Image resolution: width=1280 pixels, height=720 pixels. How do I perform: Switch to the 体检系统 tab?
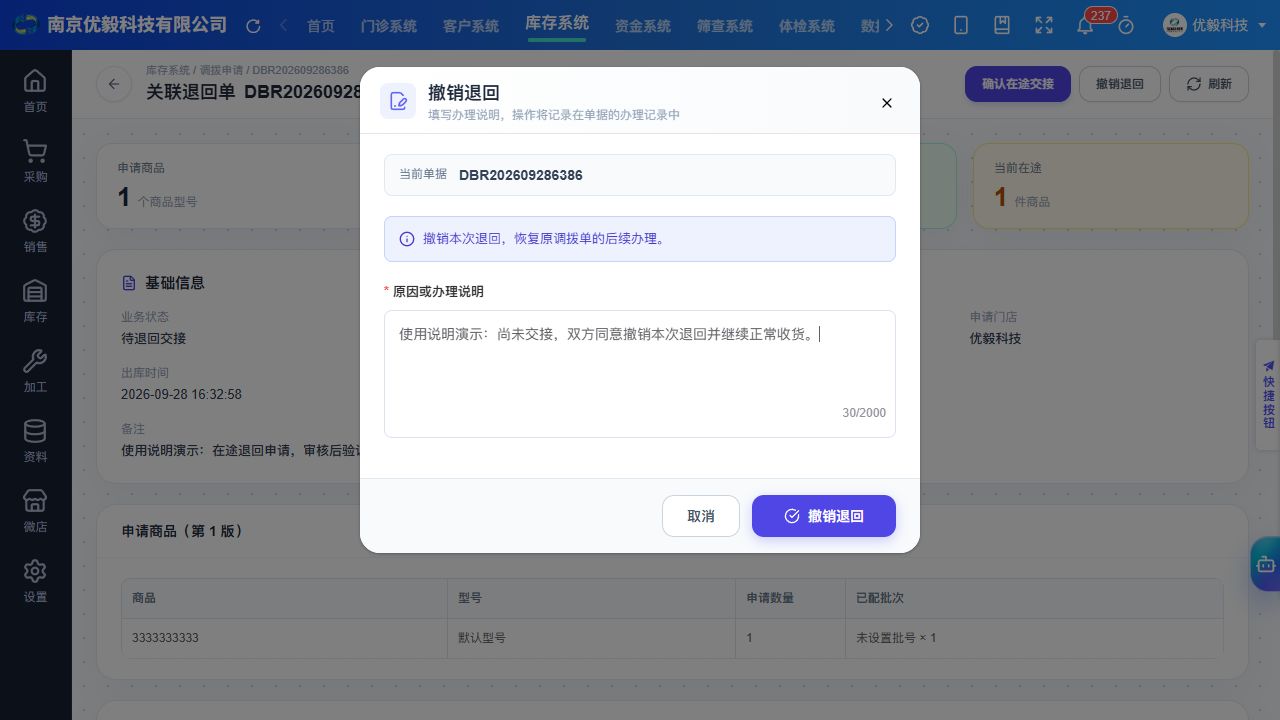click(807, 26)
